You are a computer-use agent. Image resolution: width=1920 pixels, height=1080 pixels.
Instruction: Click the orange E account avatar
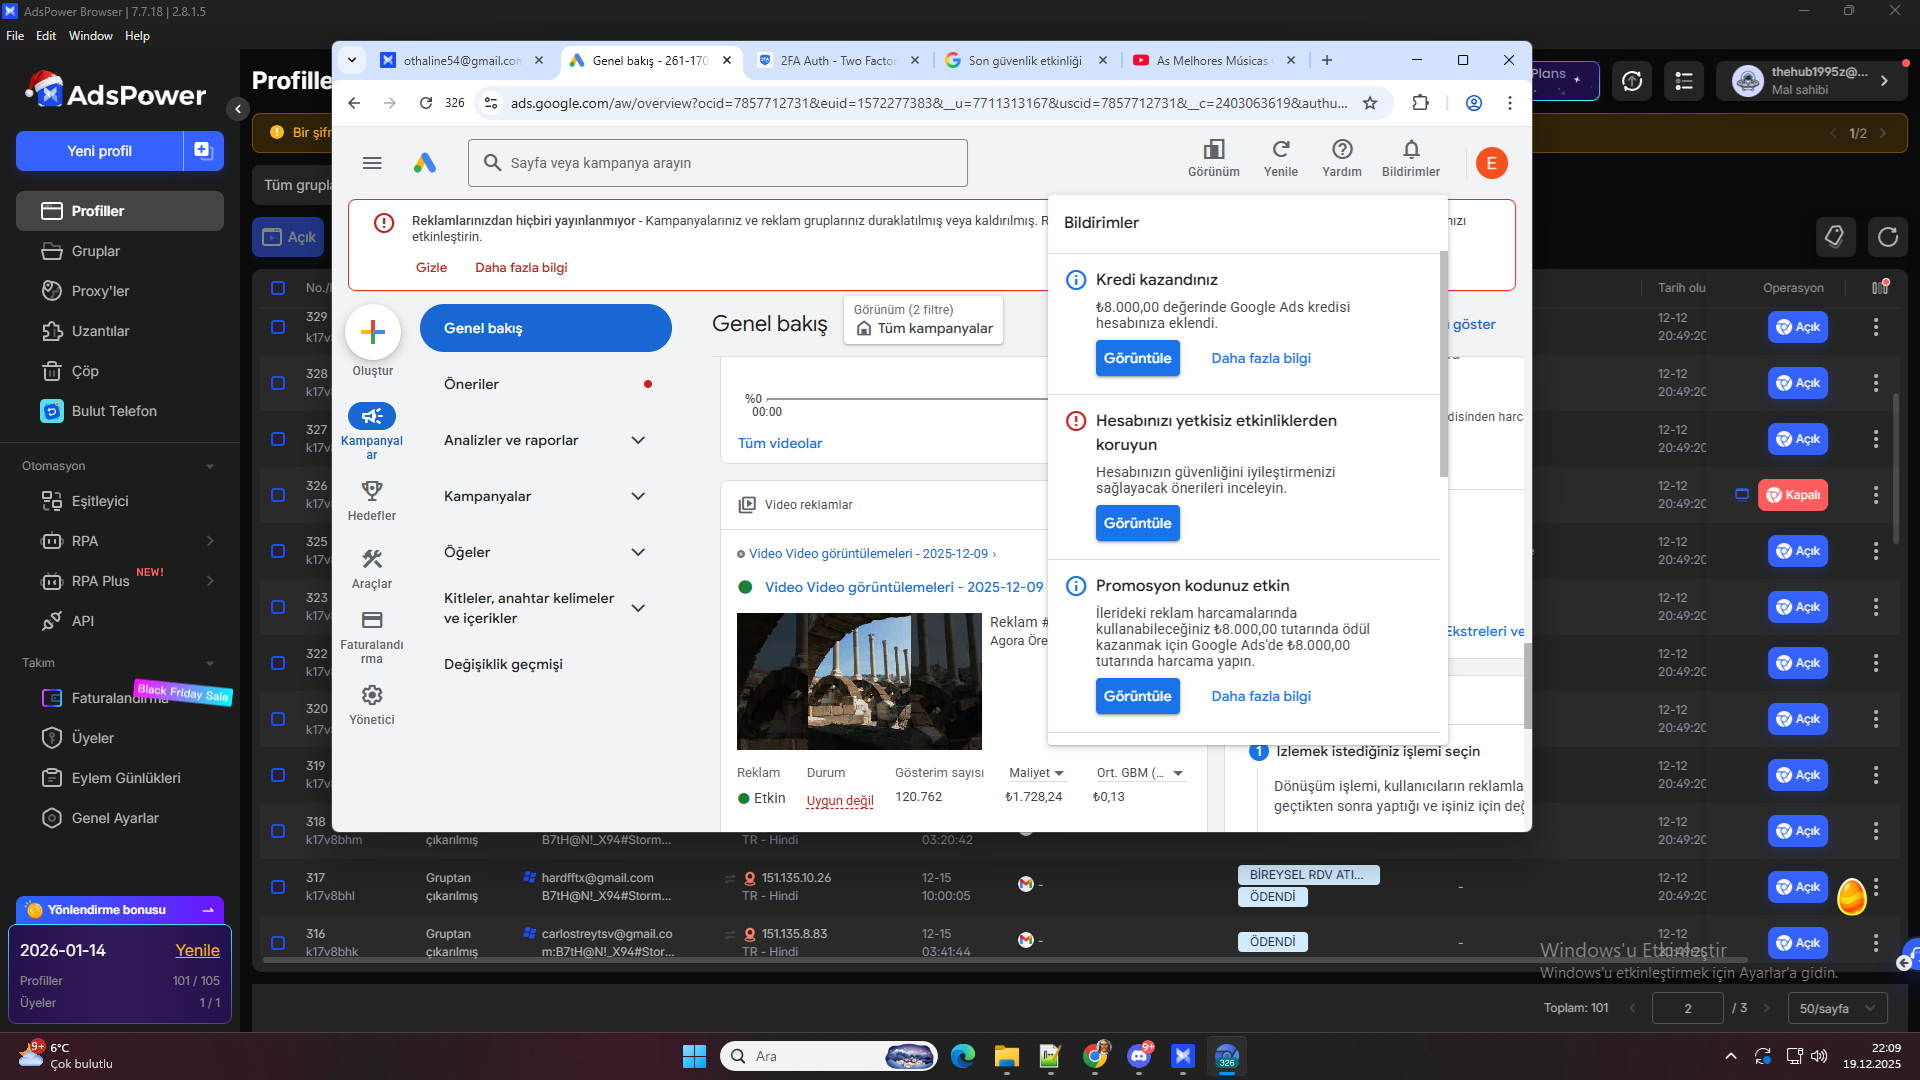click(x=1491, y=163)
